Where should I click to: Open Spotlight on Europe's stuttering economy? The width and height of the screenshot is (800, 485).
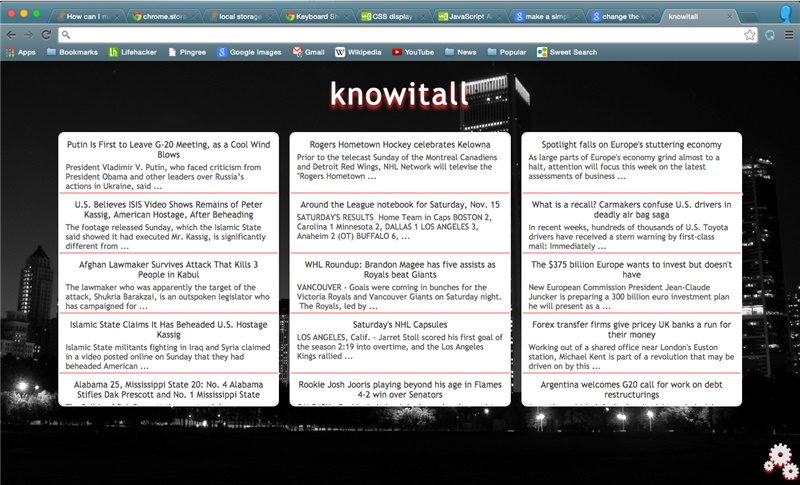click(632, 145)
